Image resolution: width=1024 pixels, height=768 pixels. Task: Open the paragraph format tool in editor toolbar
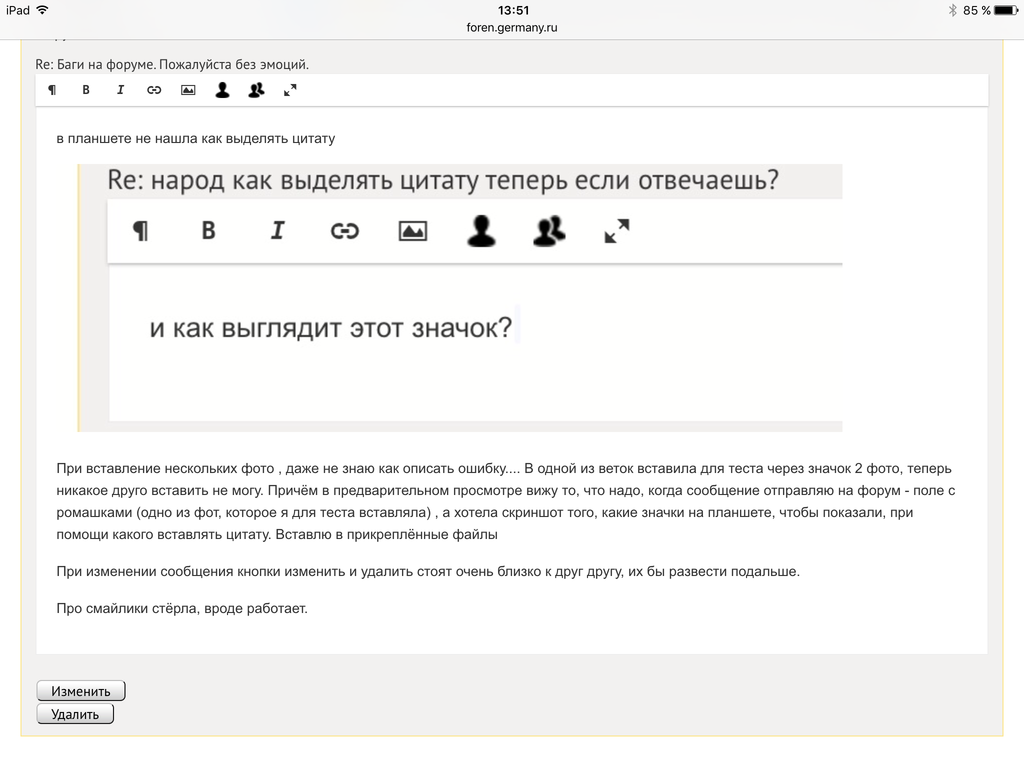pyautogui.click(x=52, y=90)
